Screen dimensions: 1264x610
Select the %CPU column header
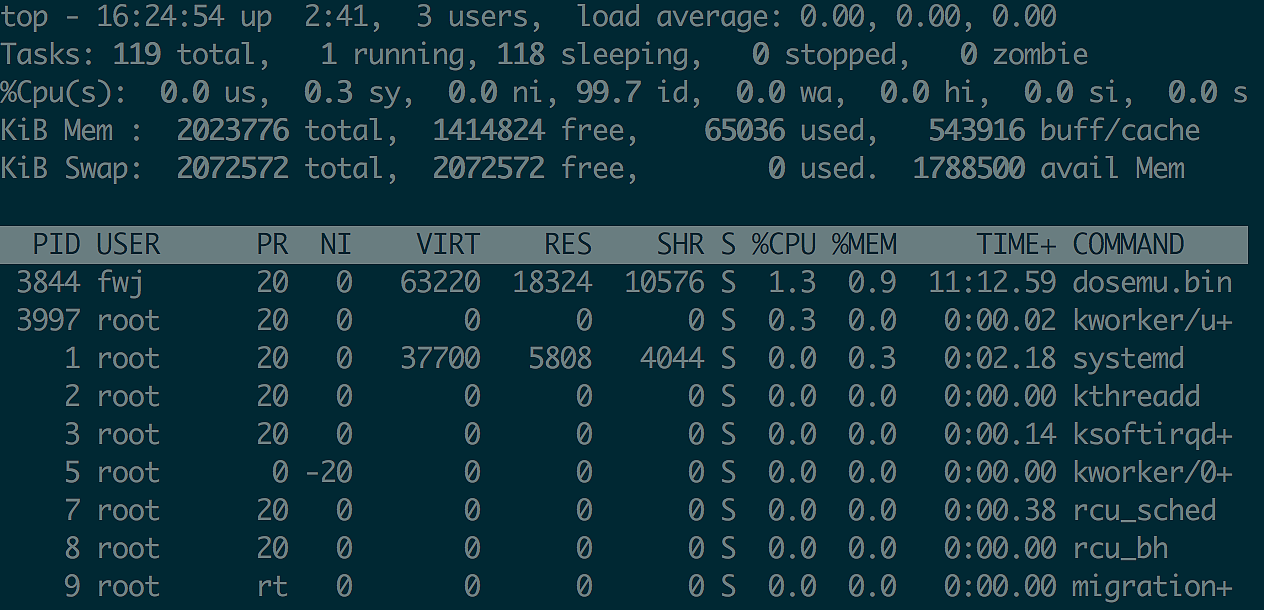(x=784, y=244)
